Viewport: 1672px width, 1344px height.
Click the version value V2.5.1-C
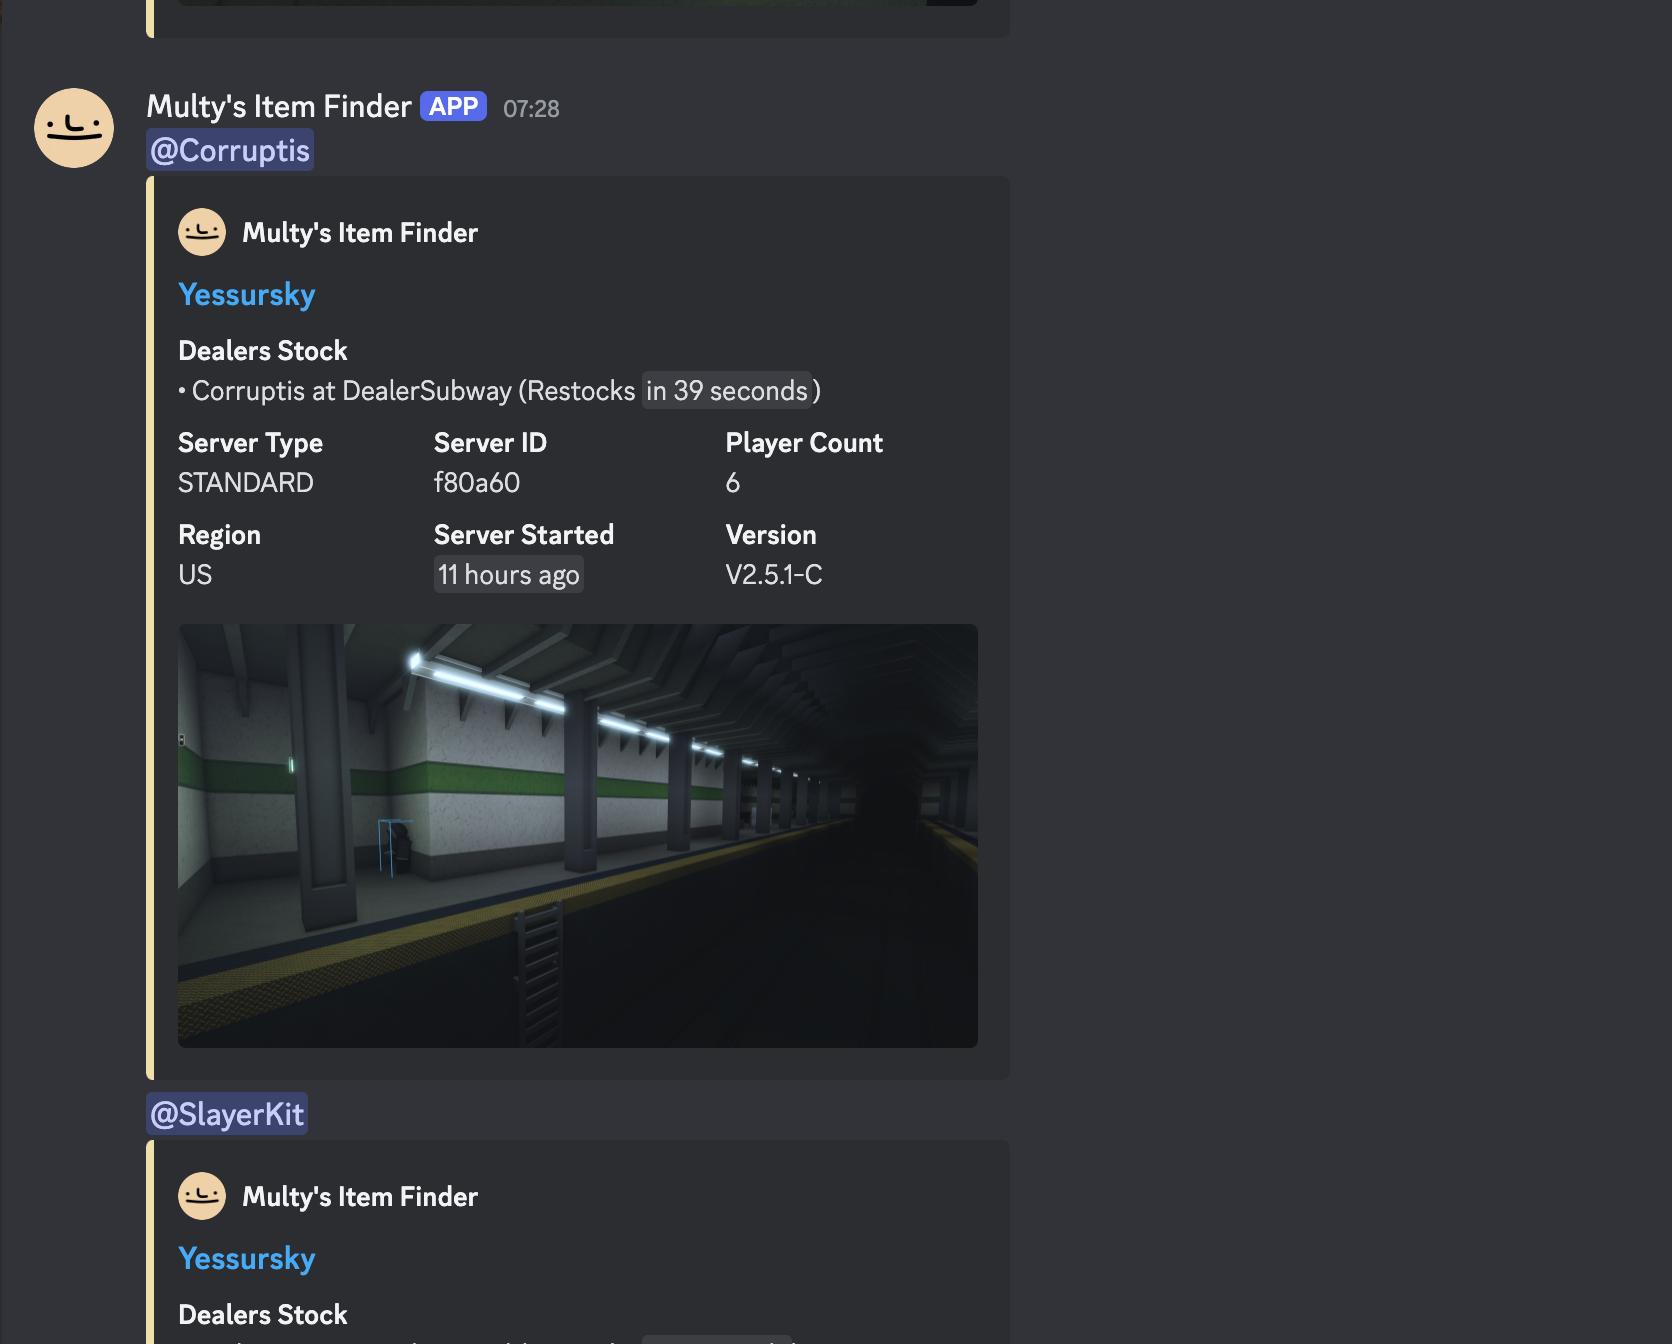tap(774, 575)
